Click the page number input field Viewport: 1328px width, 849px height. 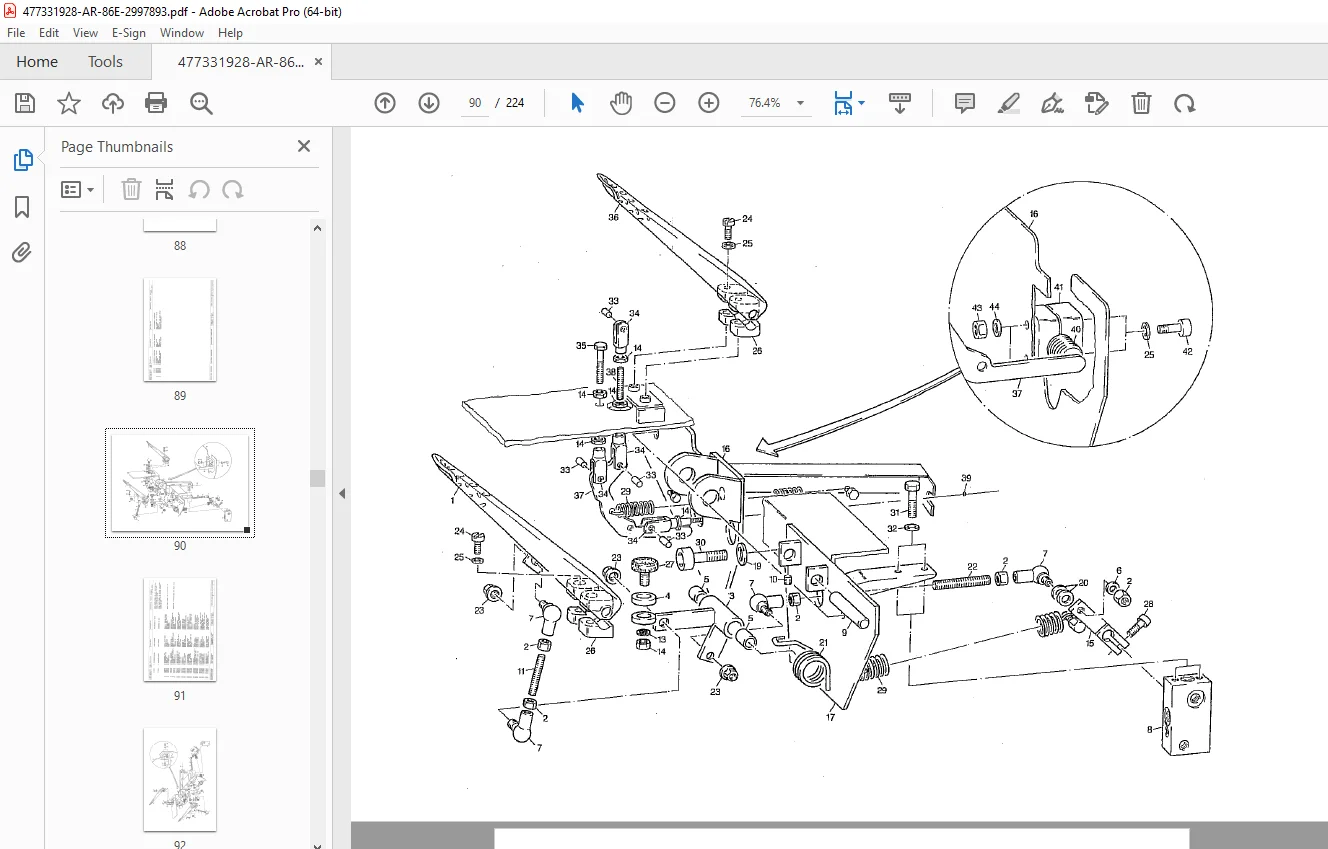[x=475, y=103]
